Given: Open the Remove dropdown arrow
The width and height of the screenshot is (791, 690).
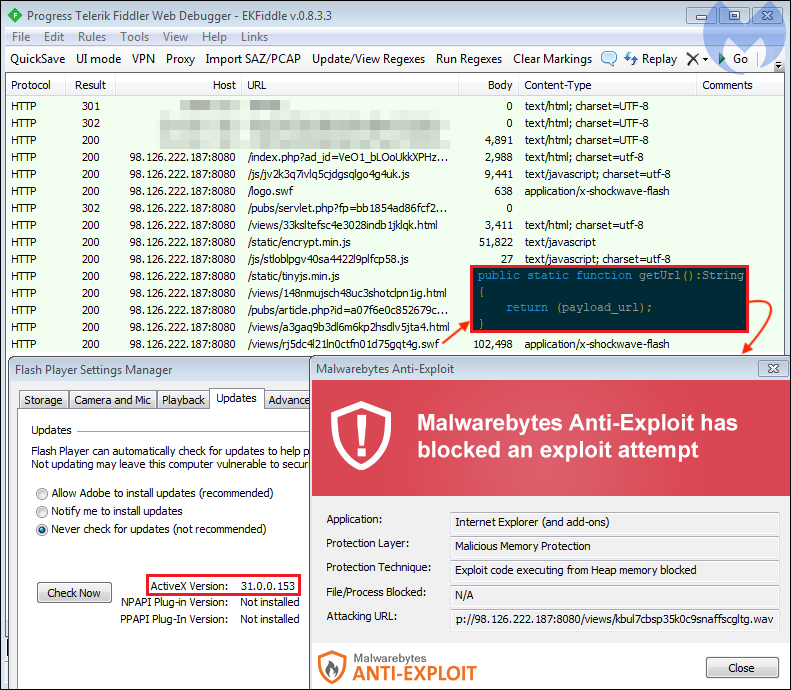Looking at the screenshot, I should click(x=705, y=60).
